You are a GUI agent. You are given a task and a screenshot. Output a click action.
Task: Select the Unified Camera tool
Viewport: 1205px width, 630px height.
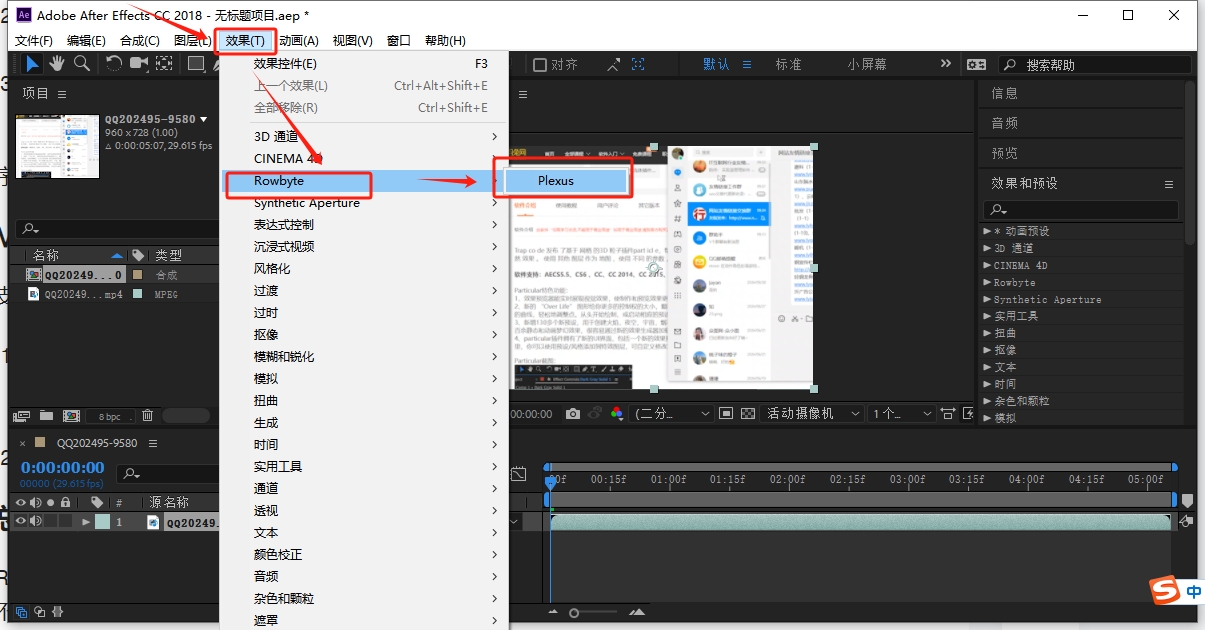click(x=139, y=64)
